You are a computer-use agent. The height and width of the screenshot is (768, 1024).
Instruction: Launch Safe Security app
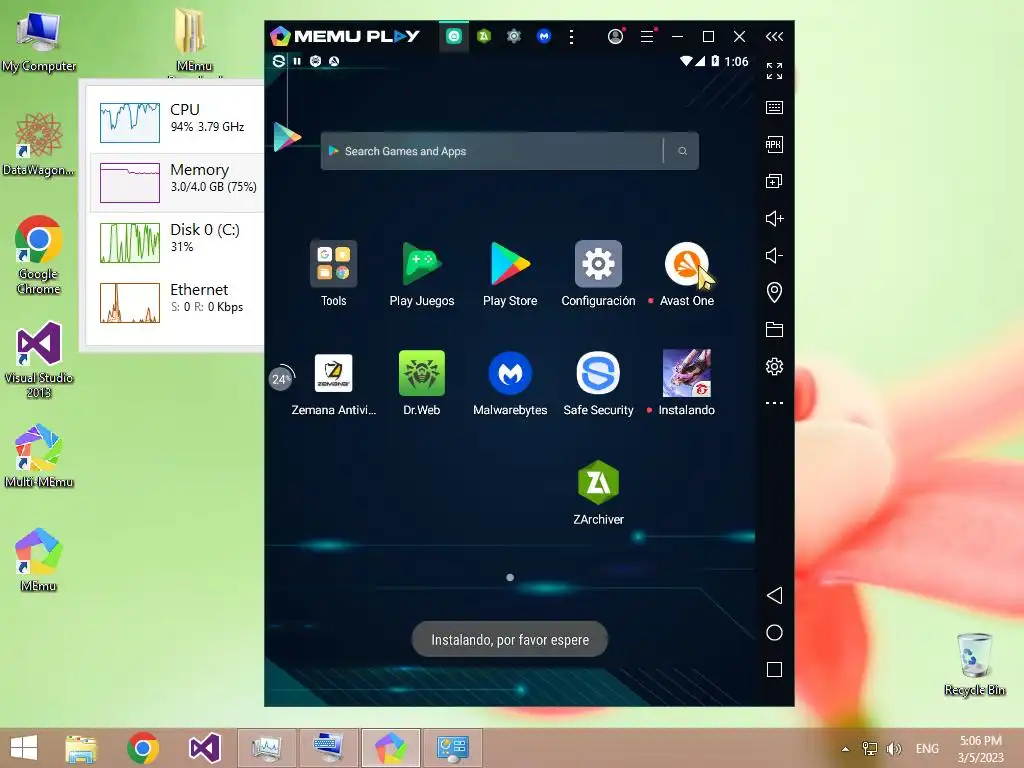(598, 374)
